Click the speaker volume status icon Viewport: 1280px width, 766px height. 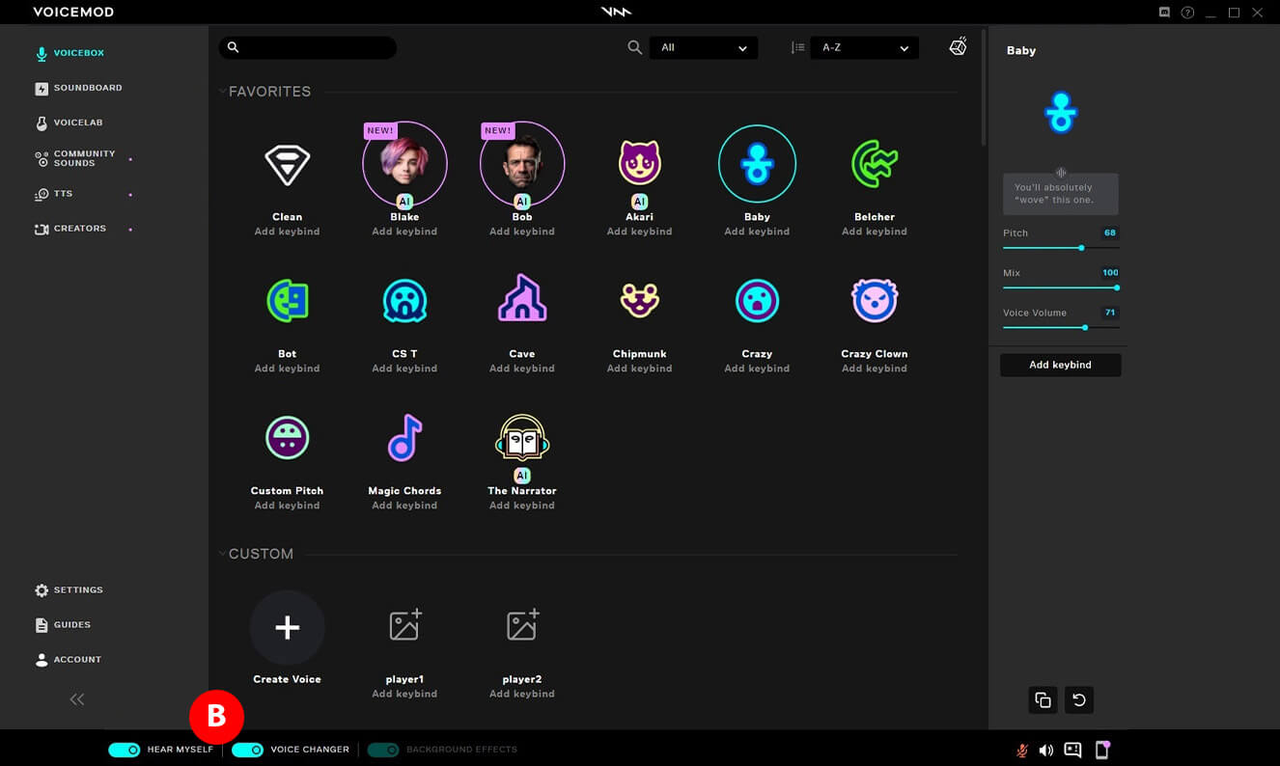[x=1046, y=749]
